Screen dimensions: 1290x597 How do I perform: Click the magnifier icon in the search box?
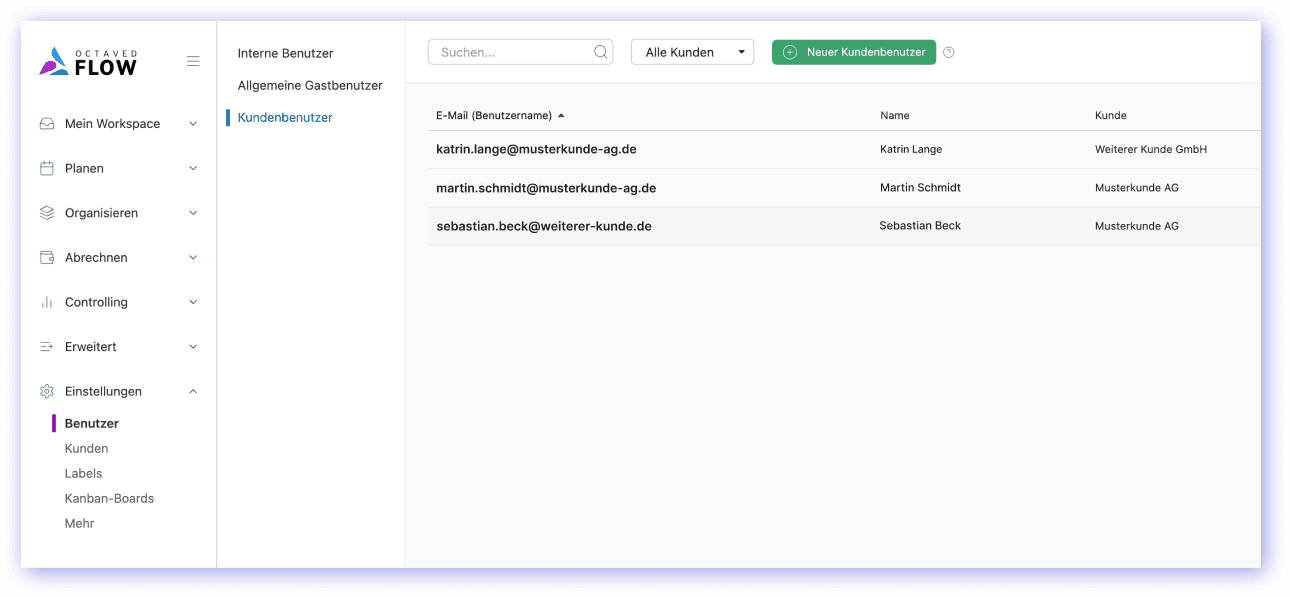(x=601, y=52)
